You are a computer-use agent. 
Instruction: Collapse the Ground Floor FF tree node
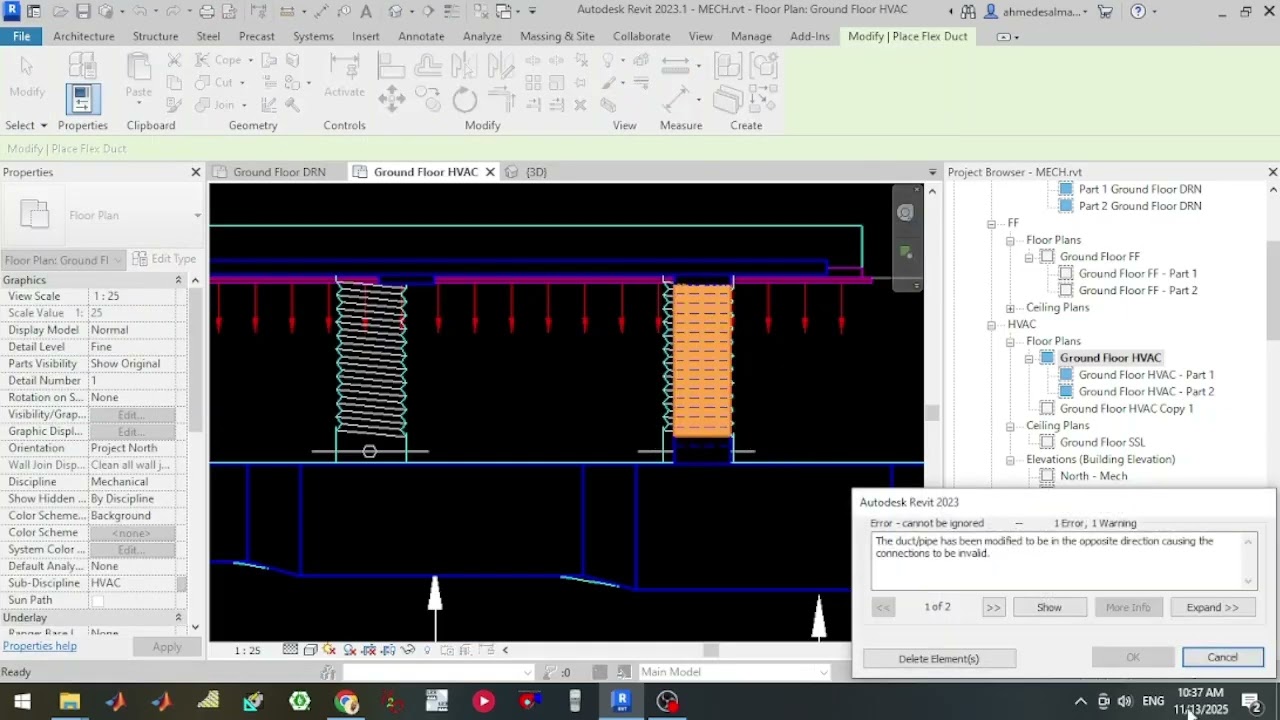coord(1029,257)
